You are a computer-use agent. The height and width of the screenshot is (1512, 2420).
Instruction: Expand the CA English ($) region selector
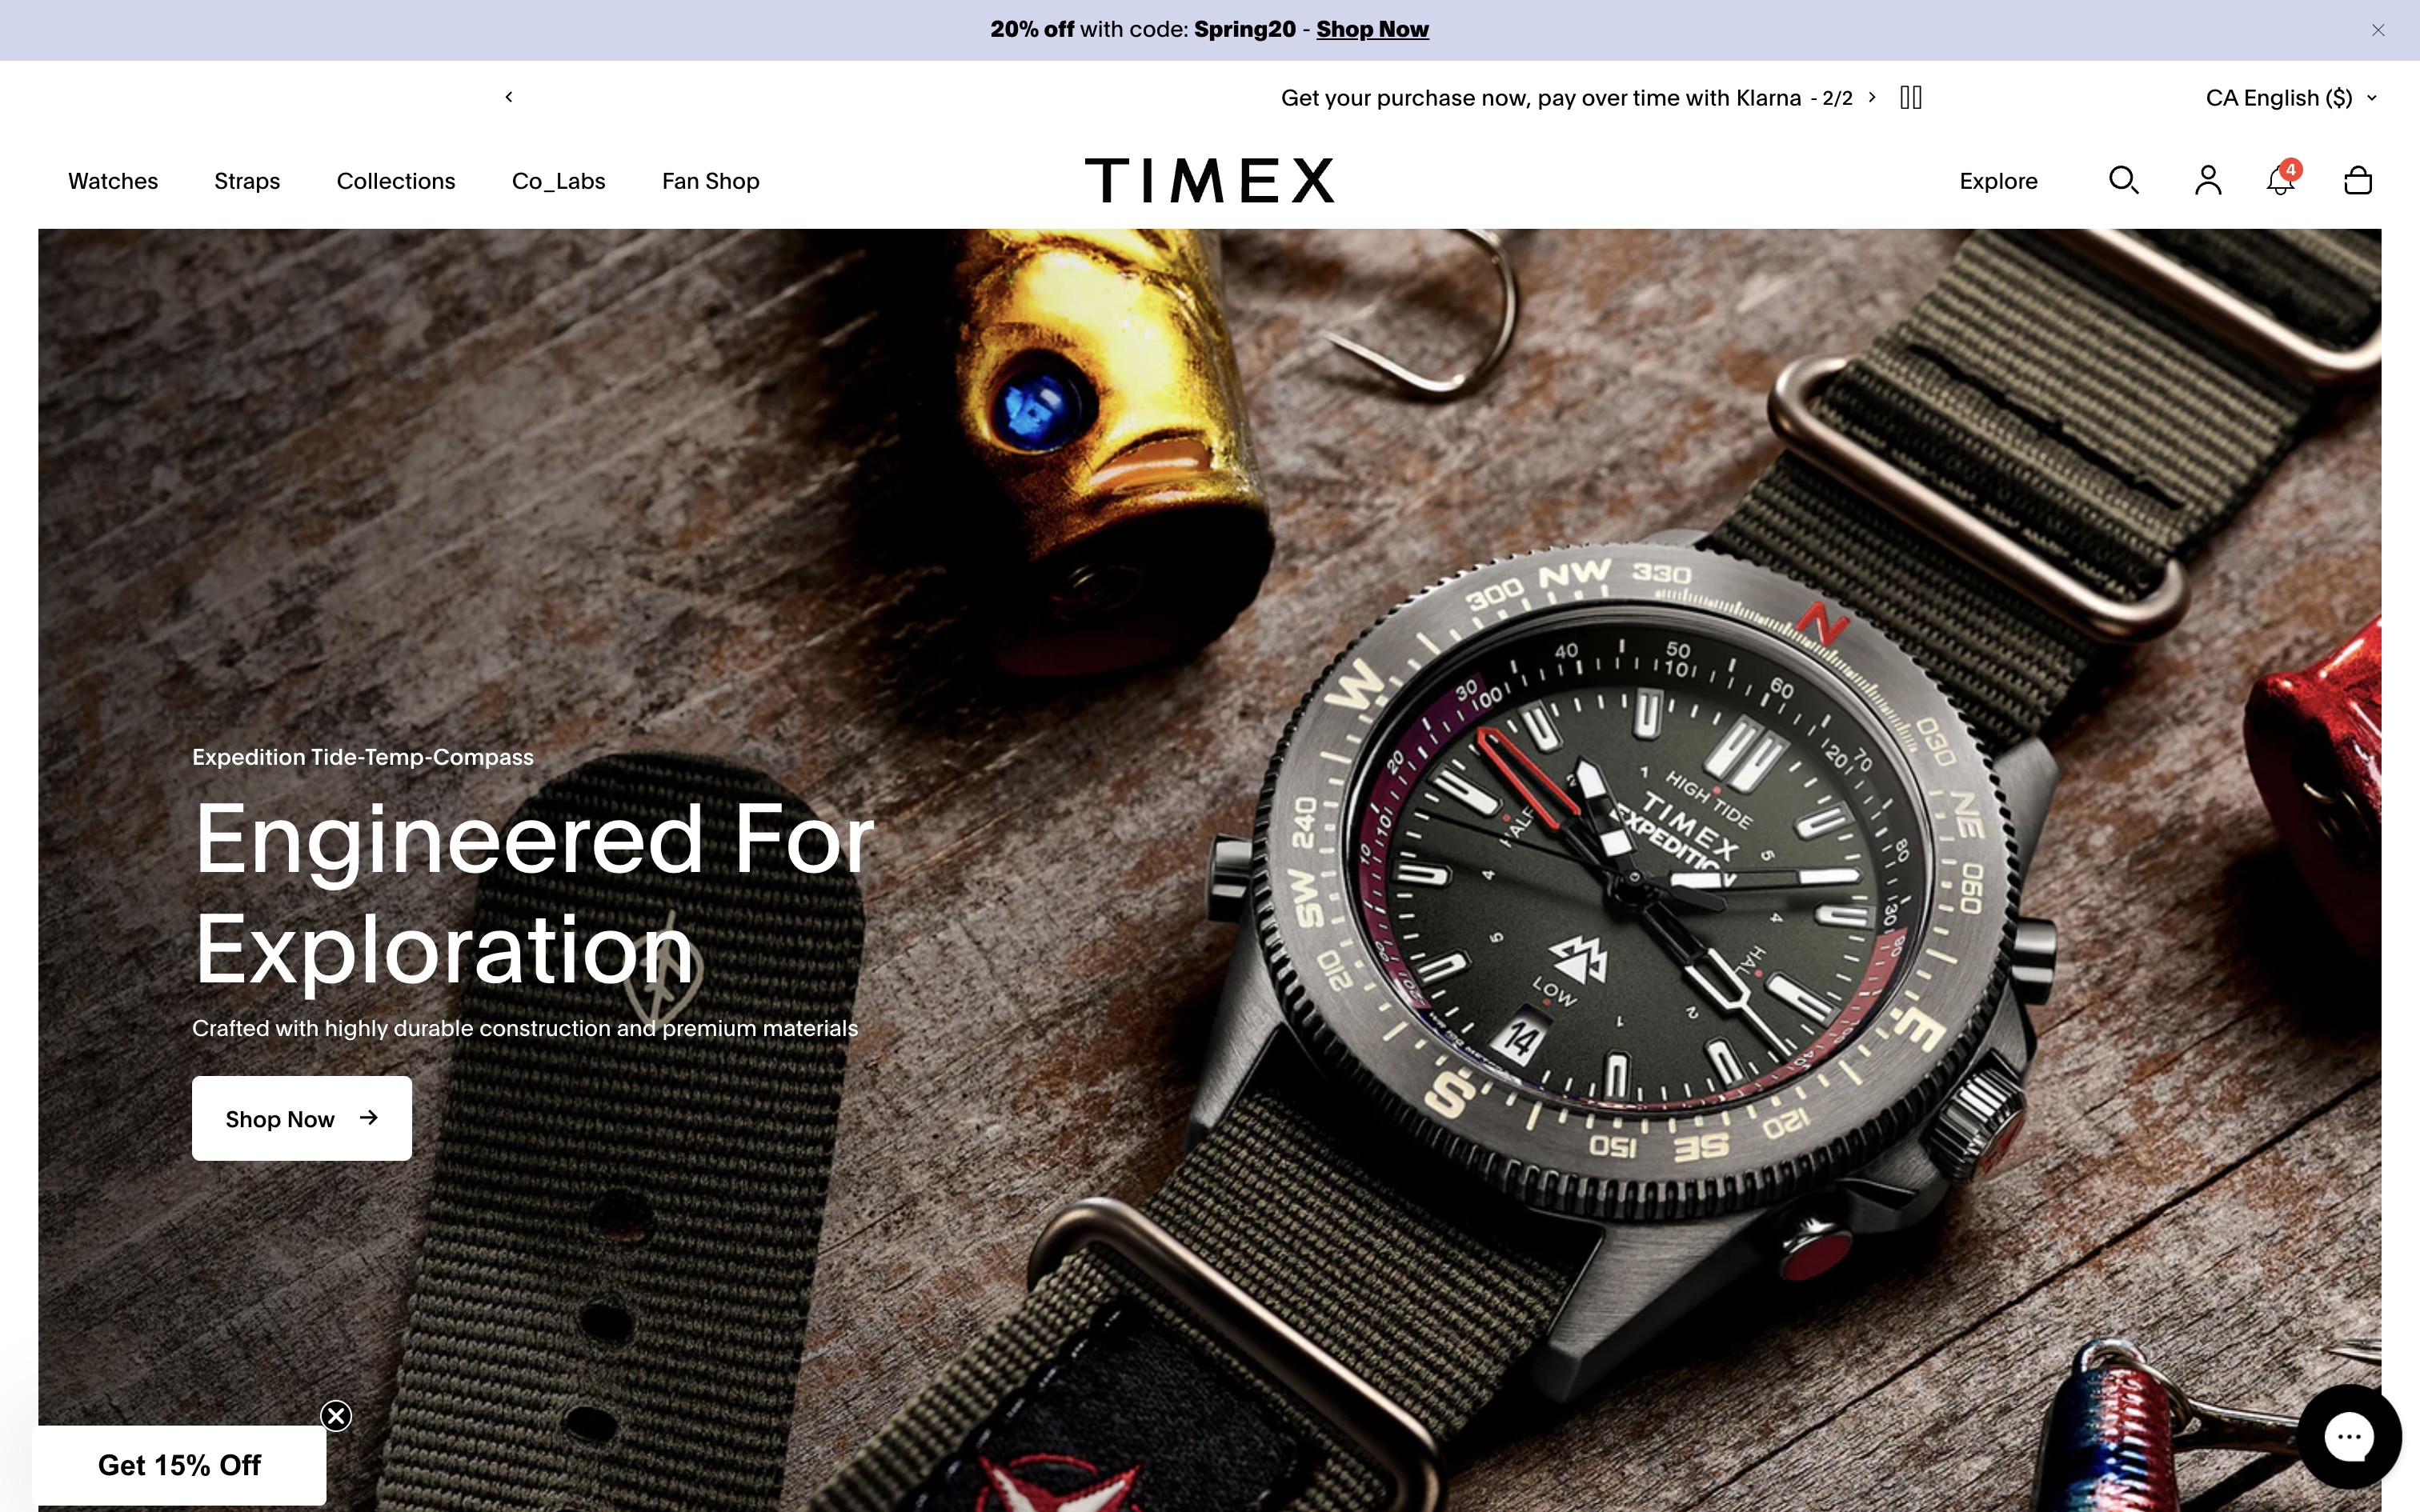tap(2291, 97)
